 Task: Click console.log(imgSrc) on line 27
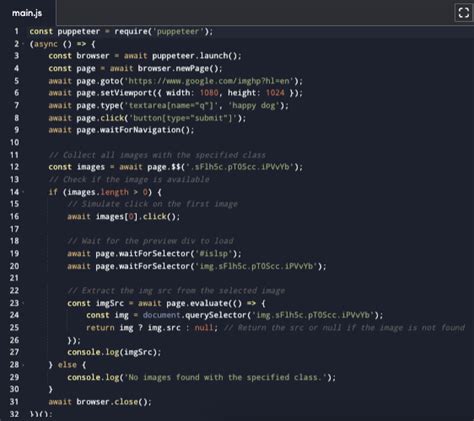tap(112, 352)
